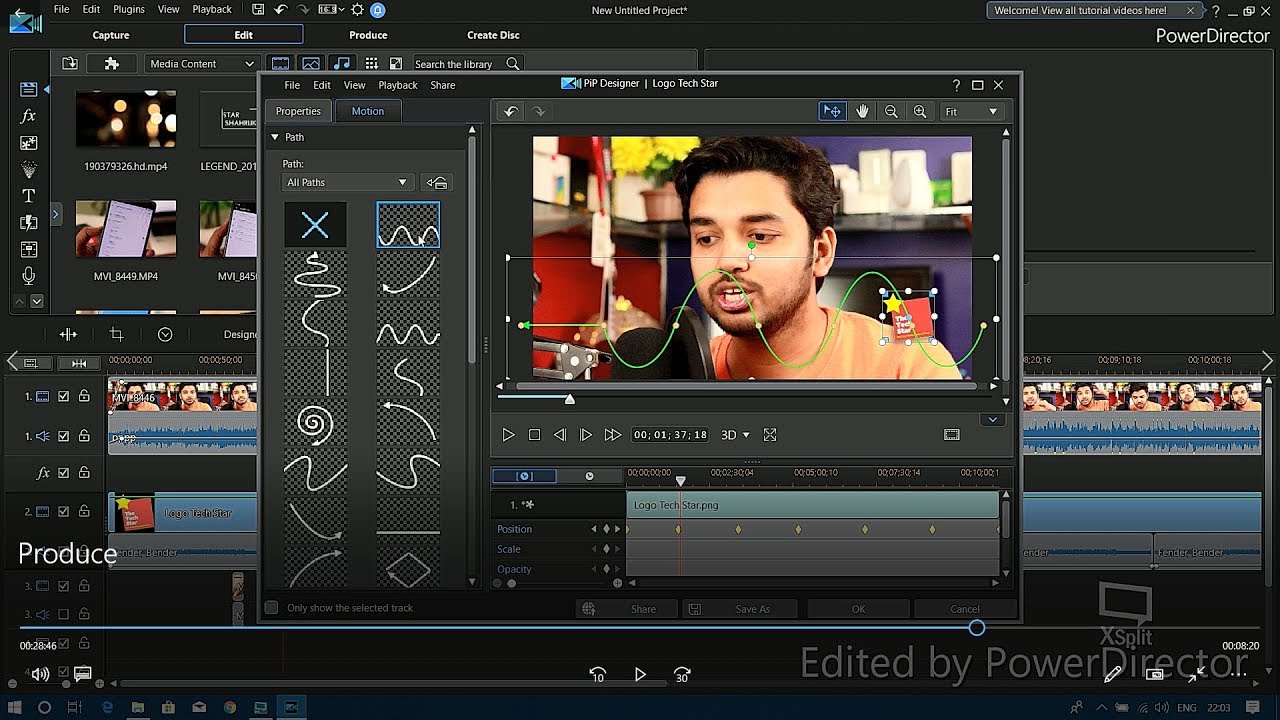Click the preview scrubber slider handle
Screen dimensions: 1280x720
[569, 400]
